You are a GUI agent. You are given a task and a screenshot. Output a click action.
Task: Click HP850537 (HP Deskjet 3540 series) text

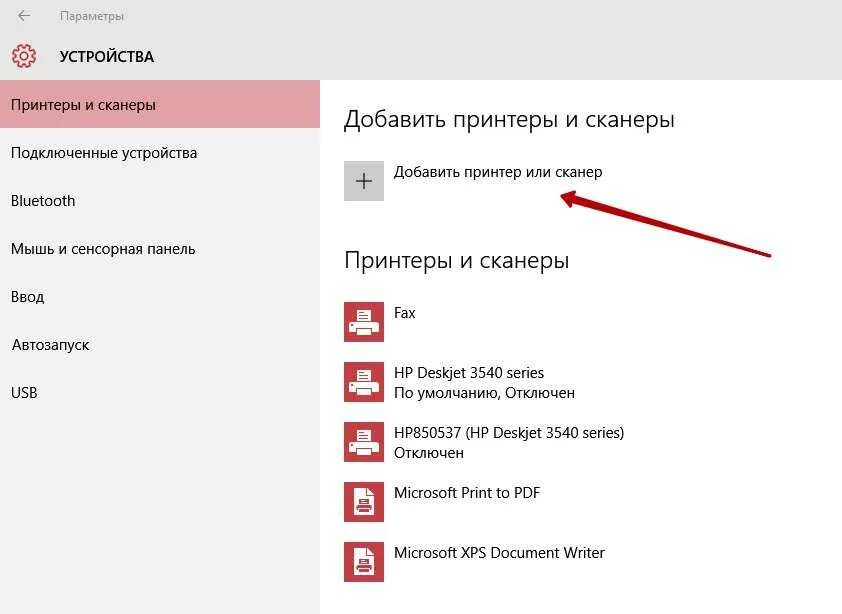[509, 433]
